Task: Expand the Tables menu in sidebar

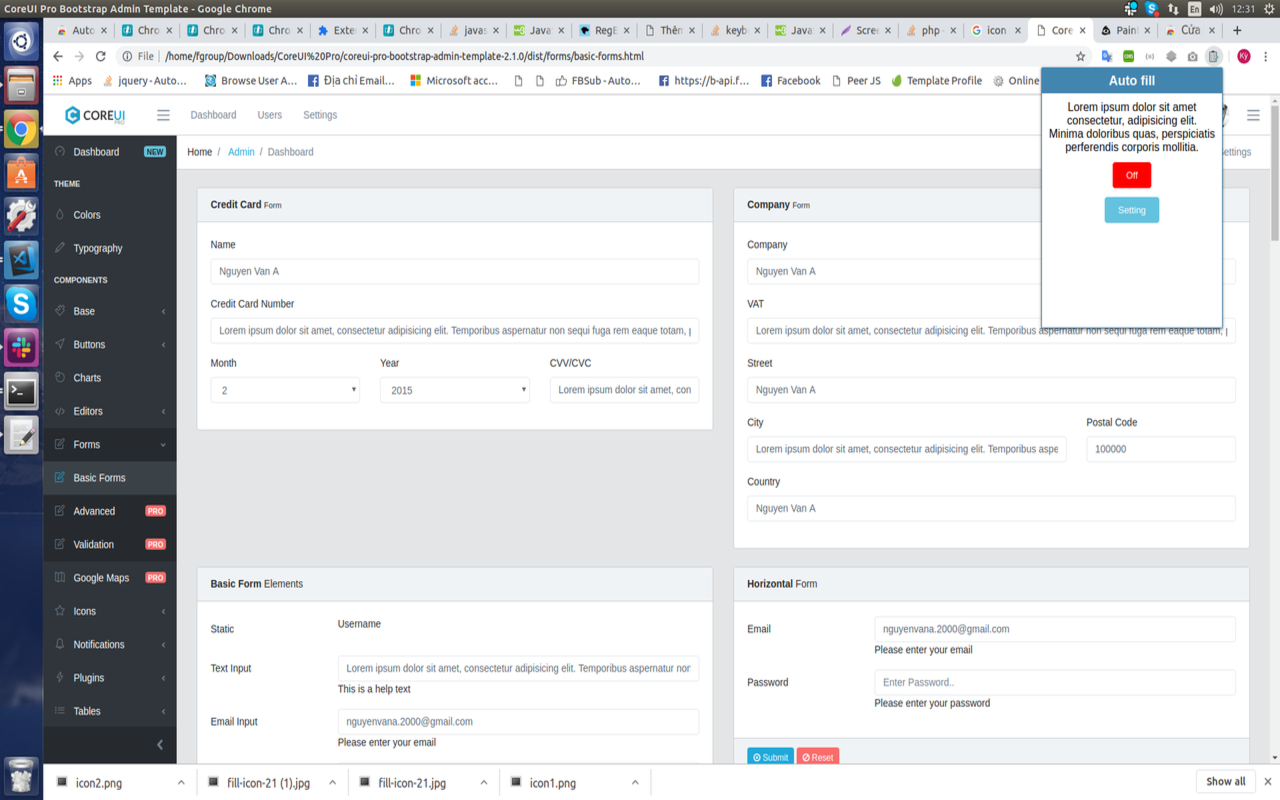Action: click(110, 711)
